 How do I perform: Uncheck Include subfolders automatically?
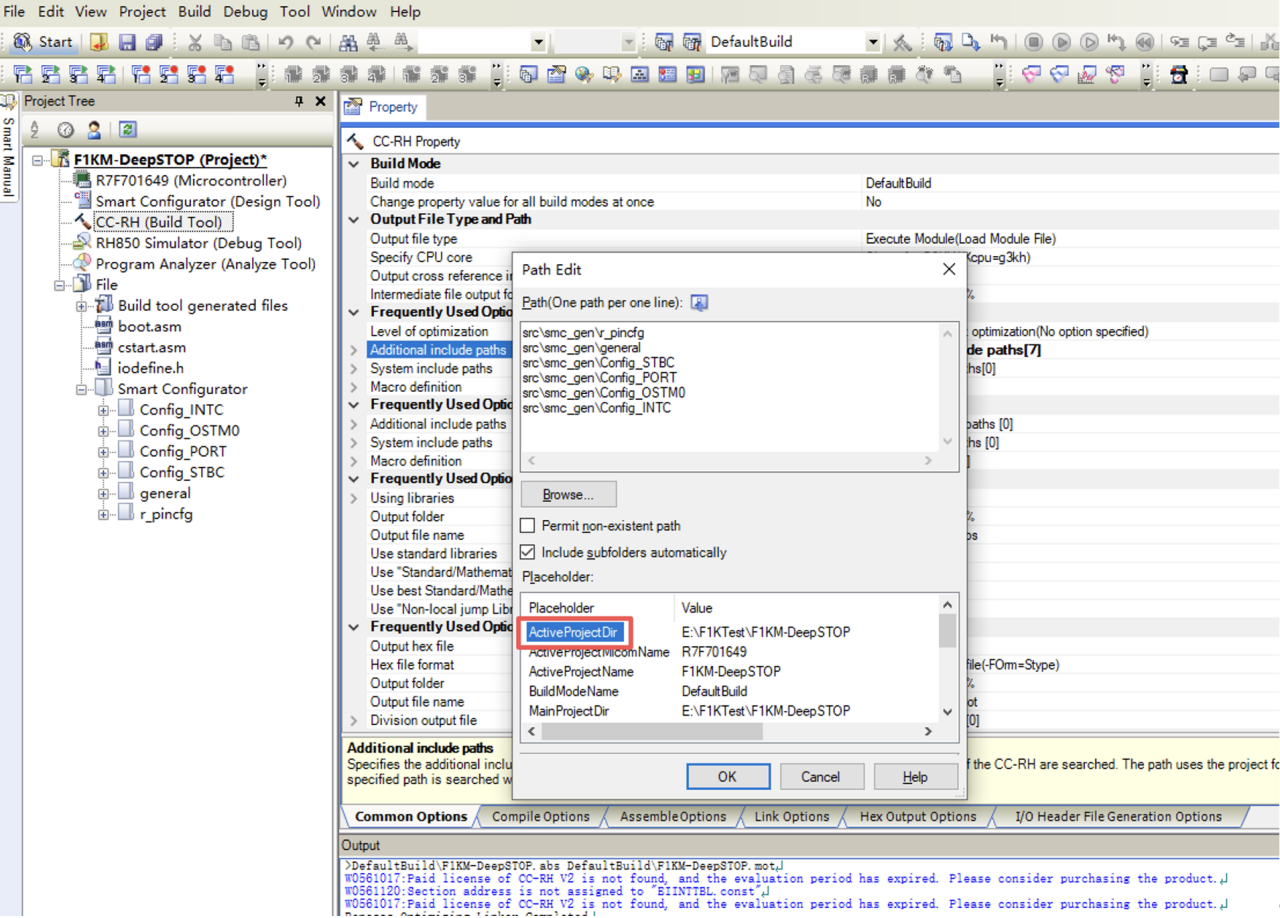point(528,552)
